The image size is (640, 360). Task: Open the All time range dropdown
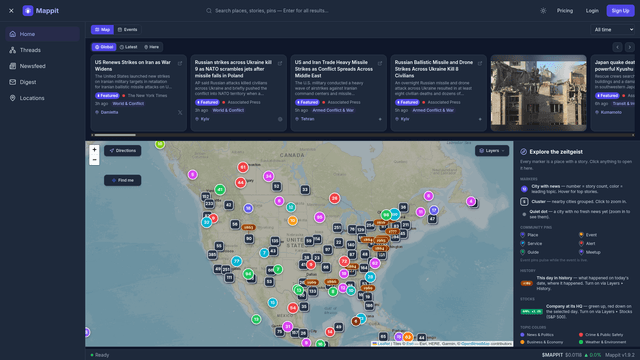coord(613,29)
